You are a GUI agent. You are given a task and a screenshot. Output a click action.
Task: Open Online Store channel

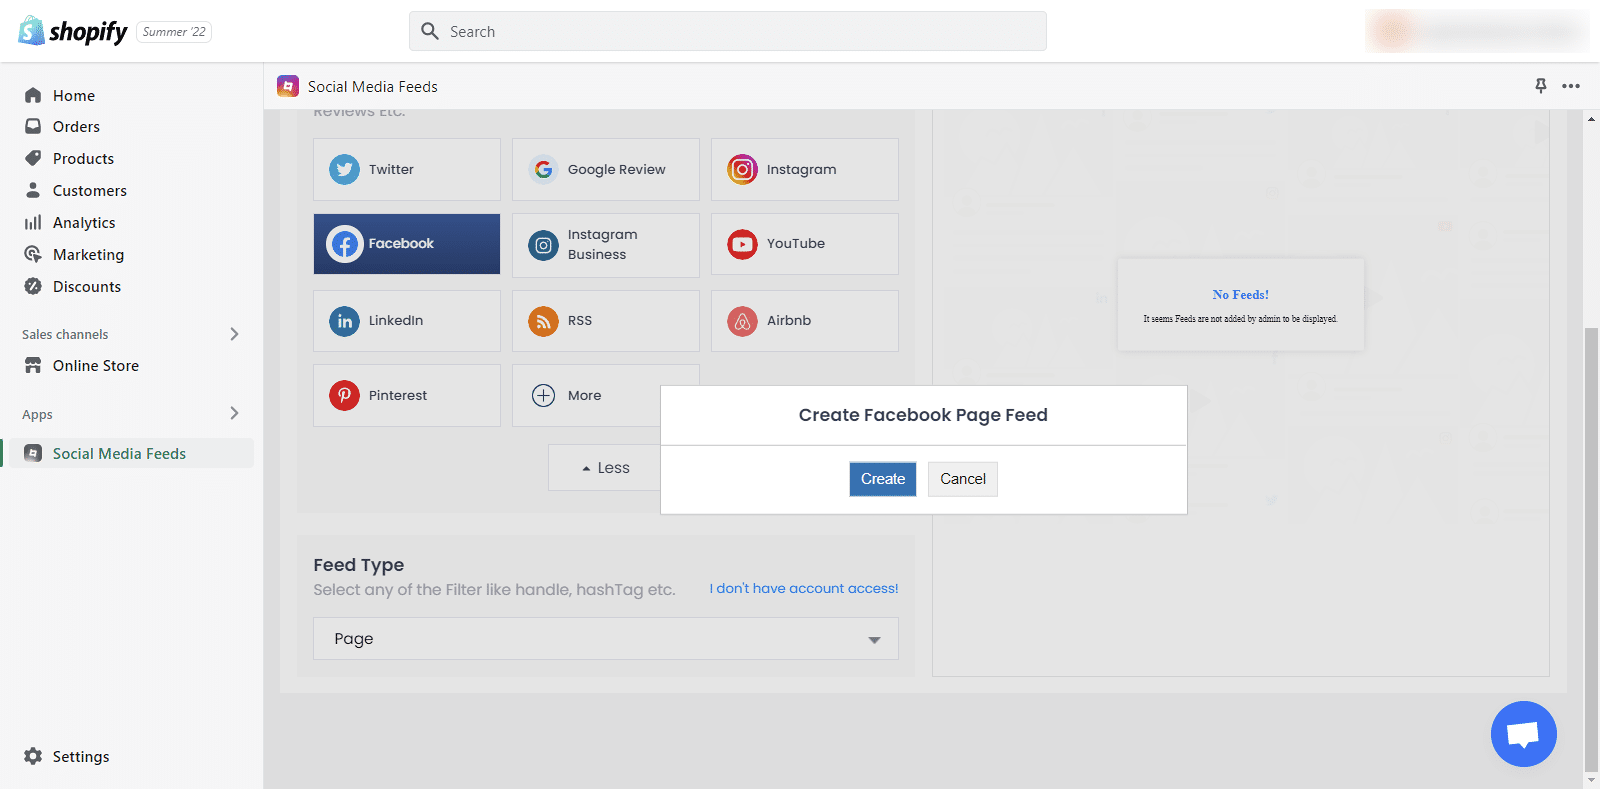[x=96, y=366]
